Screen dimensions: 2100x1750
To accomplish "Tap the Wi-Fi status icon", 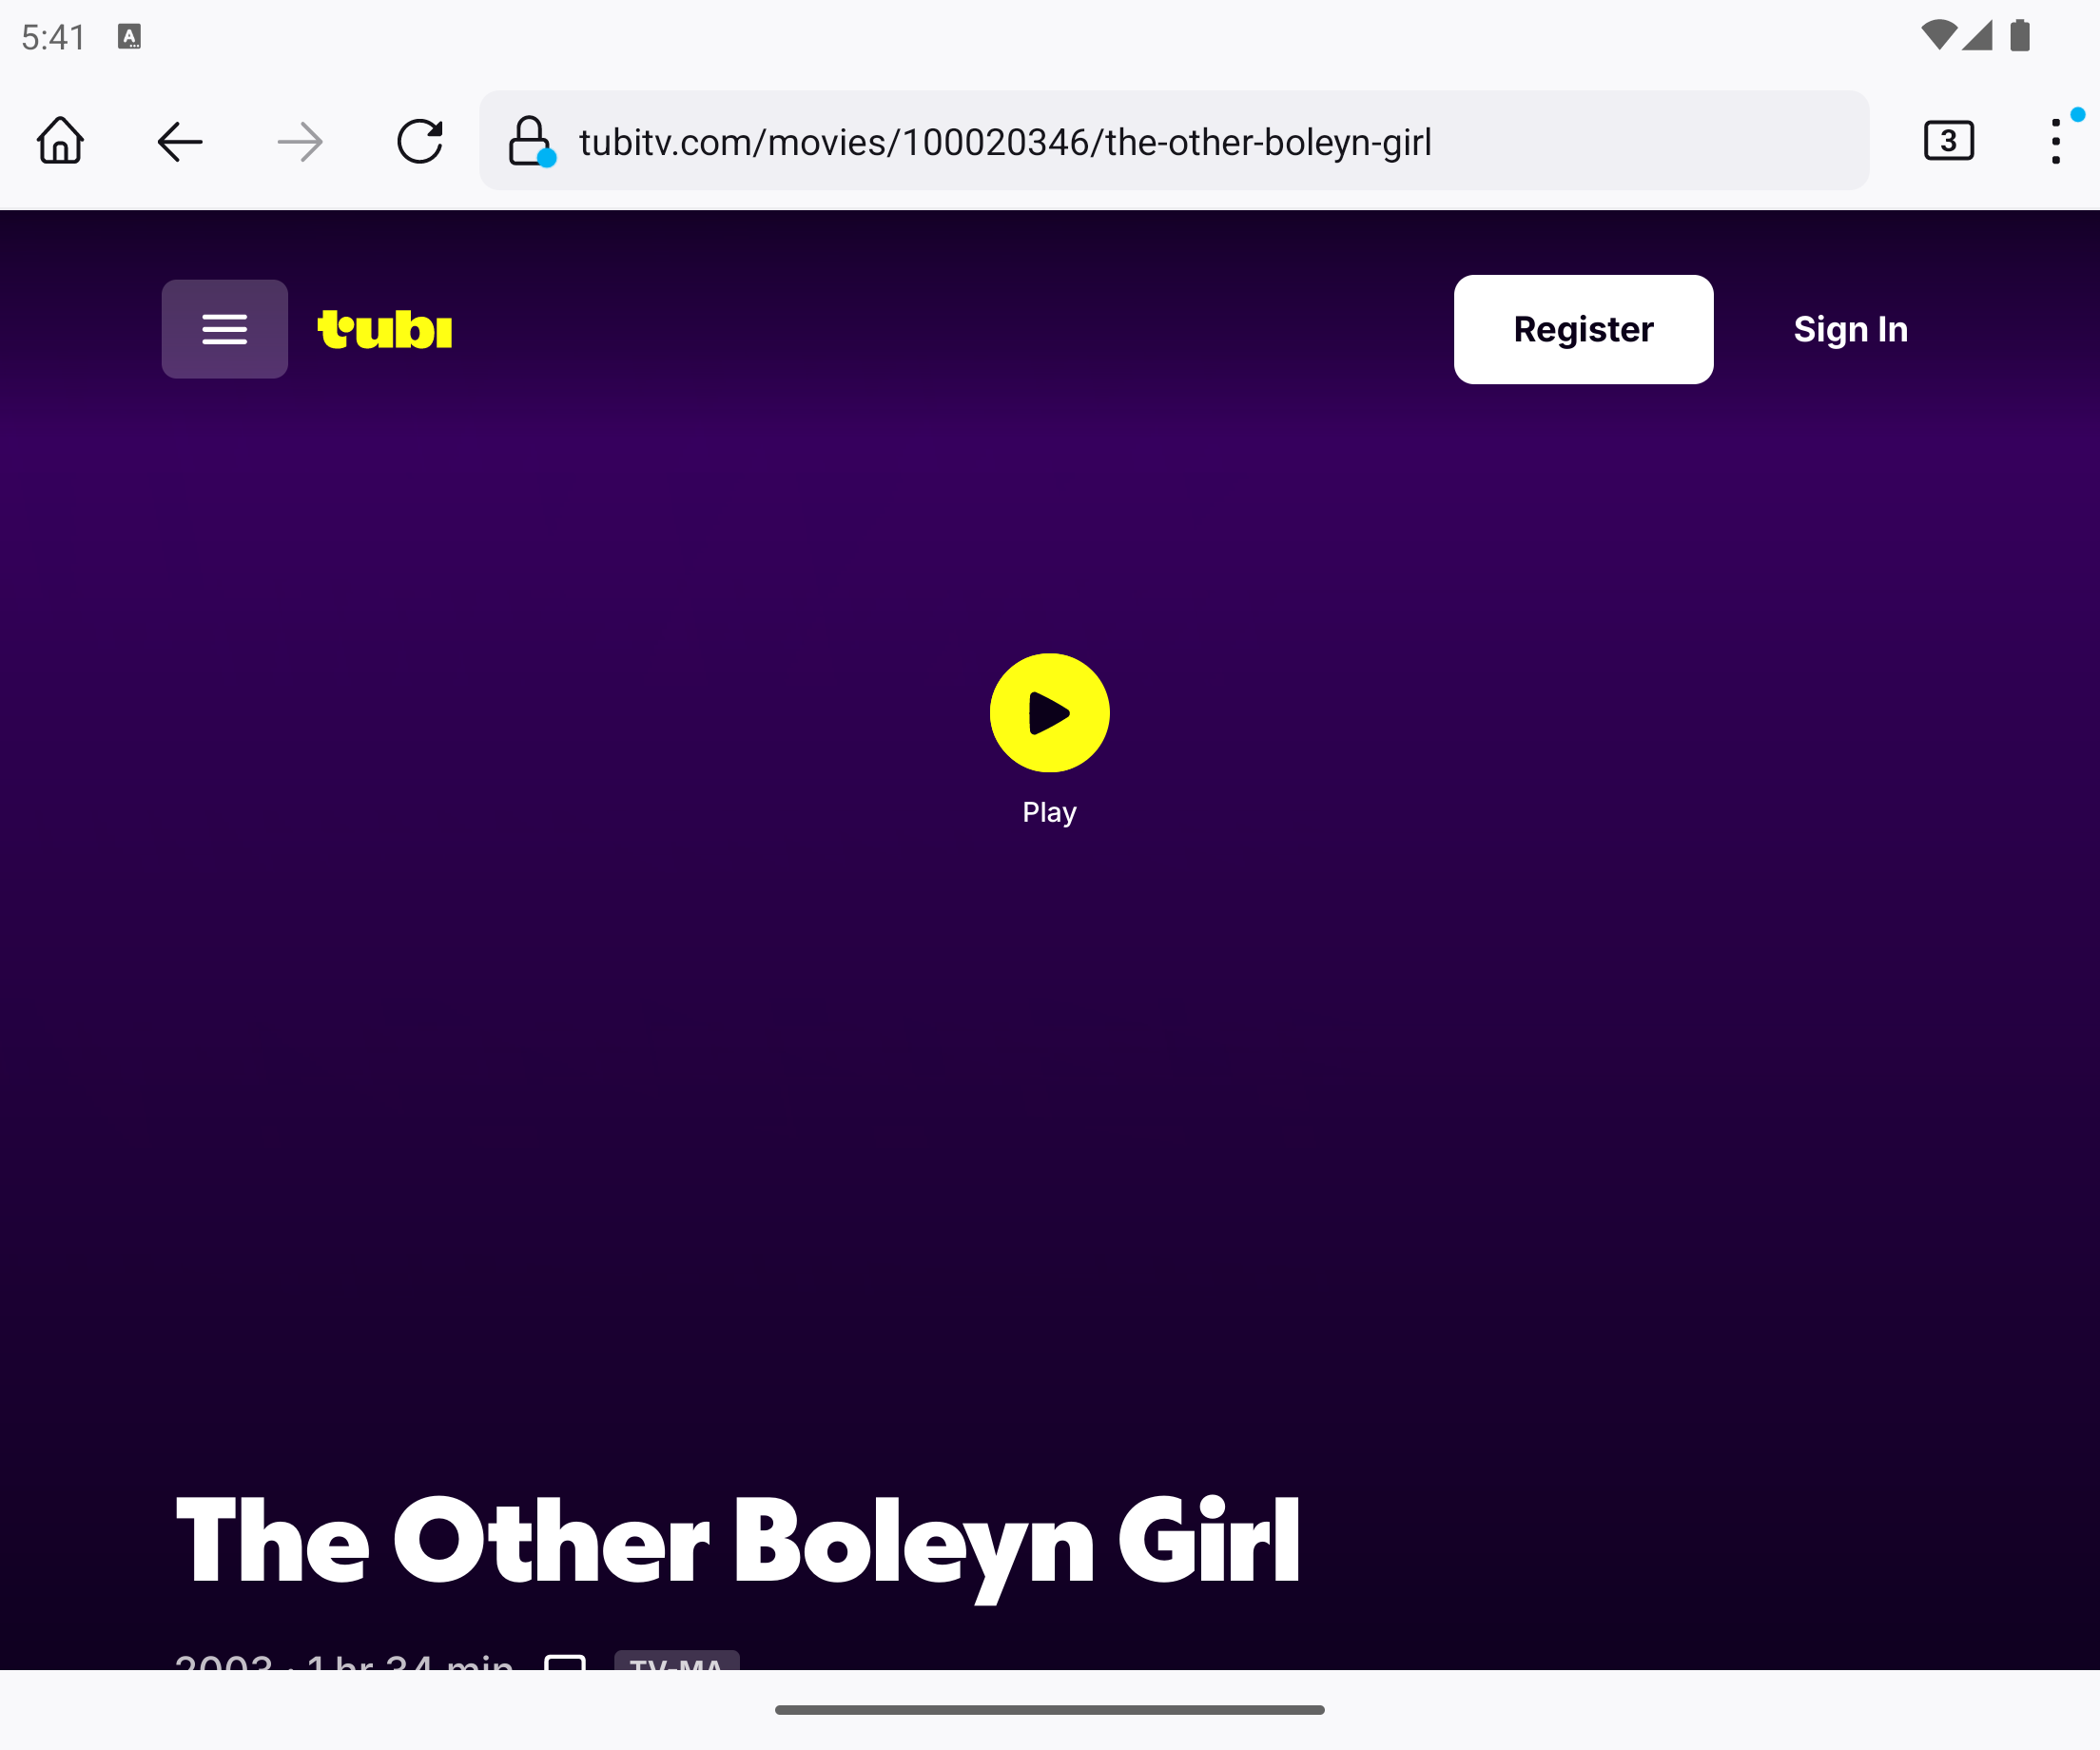I will coord(1938,36).
